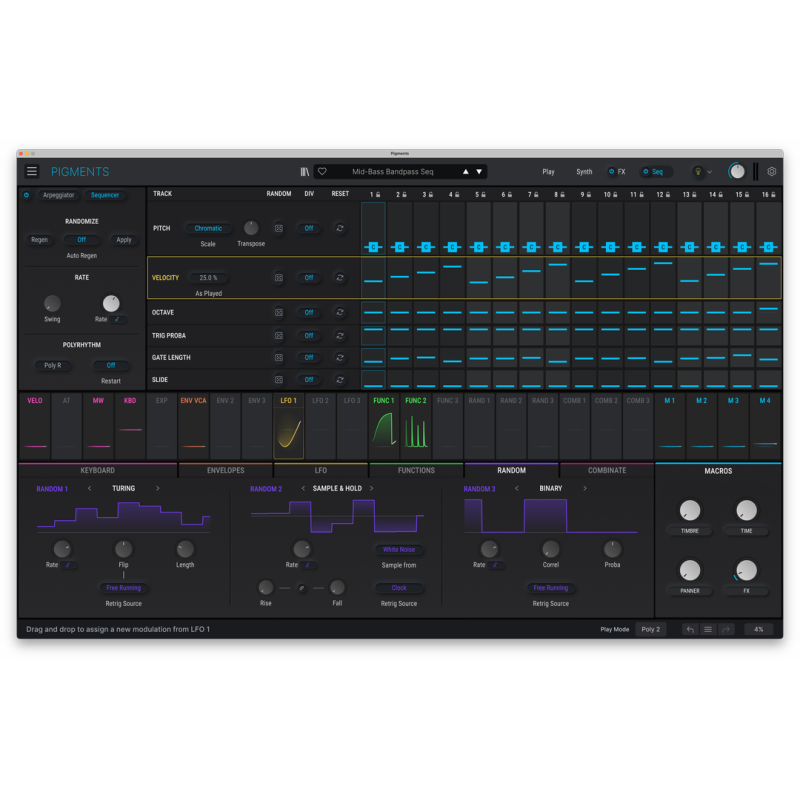Open the hamburger main menu
The height and width of the screenshot is (800, 800).
(x=32, y=171)
